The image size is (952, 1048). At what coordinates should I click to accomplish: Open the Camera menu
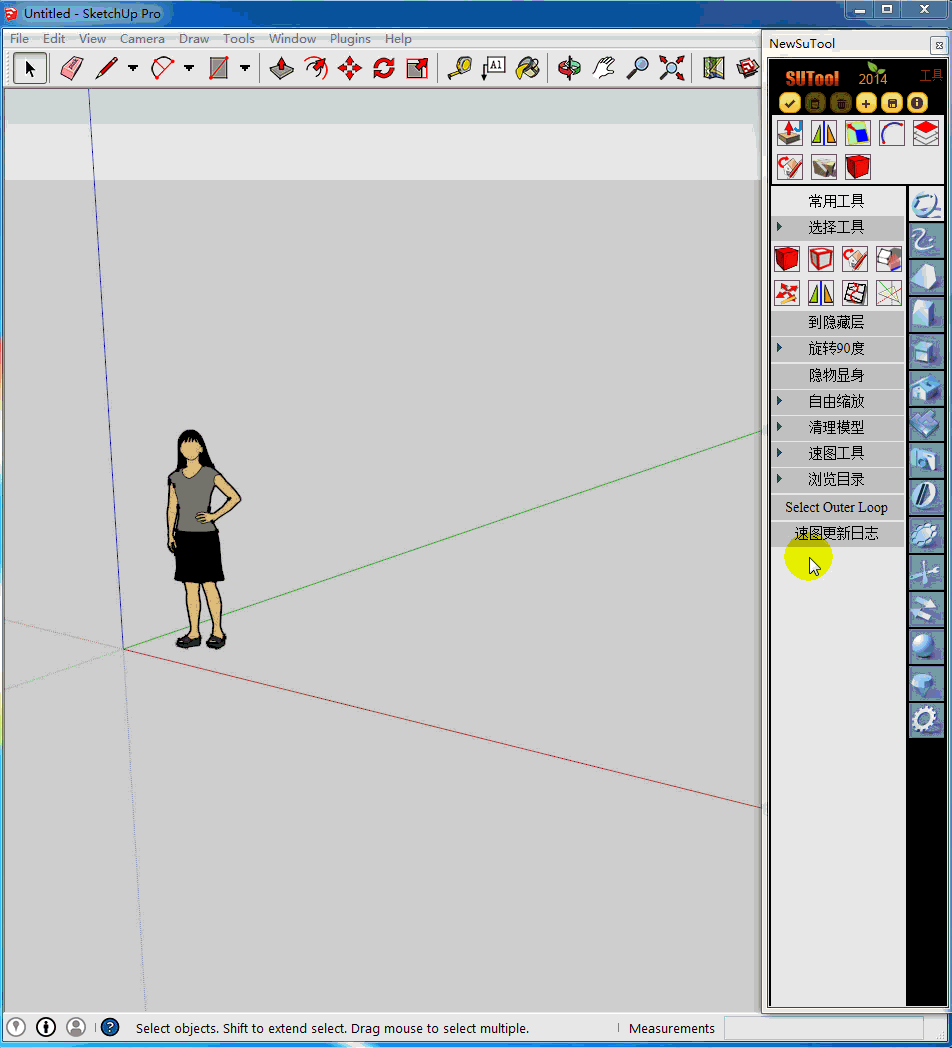142,39
